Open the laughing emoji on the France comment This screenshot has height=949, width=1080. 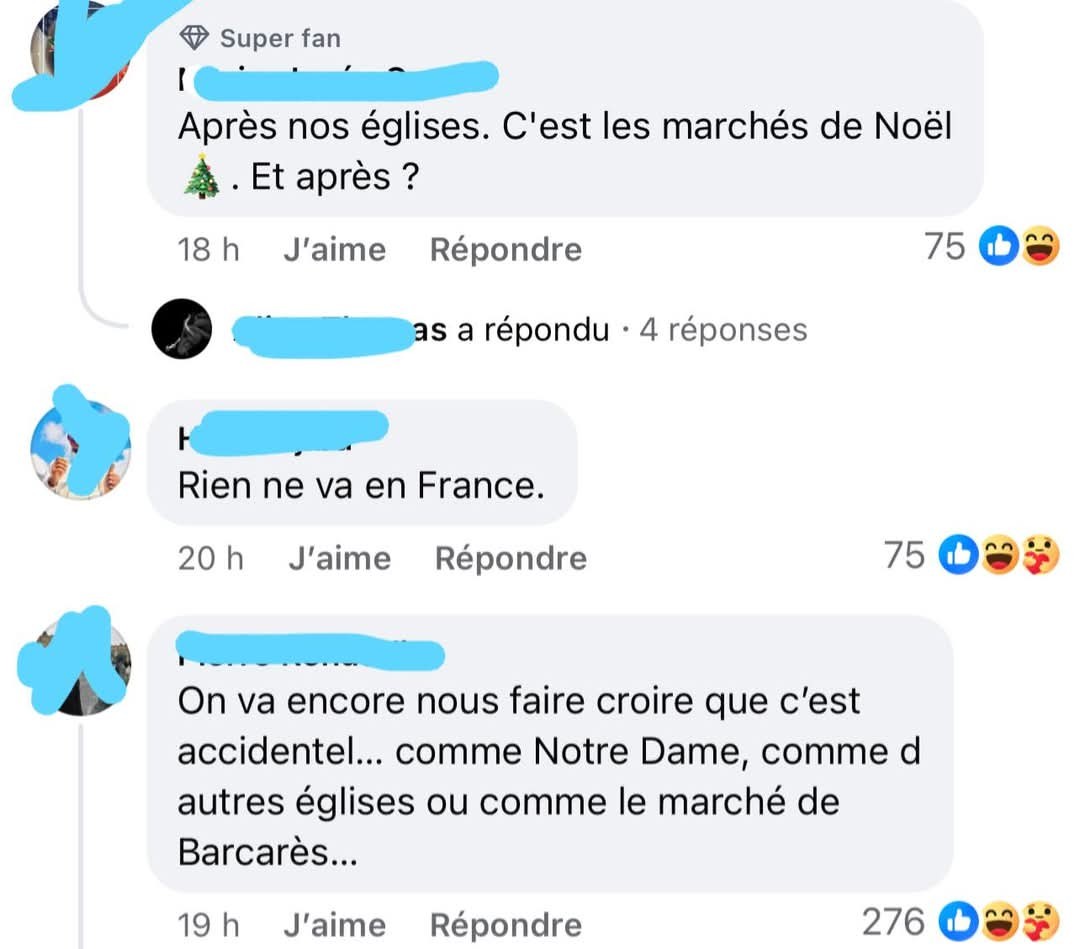click(x=999, y=554)
